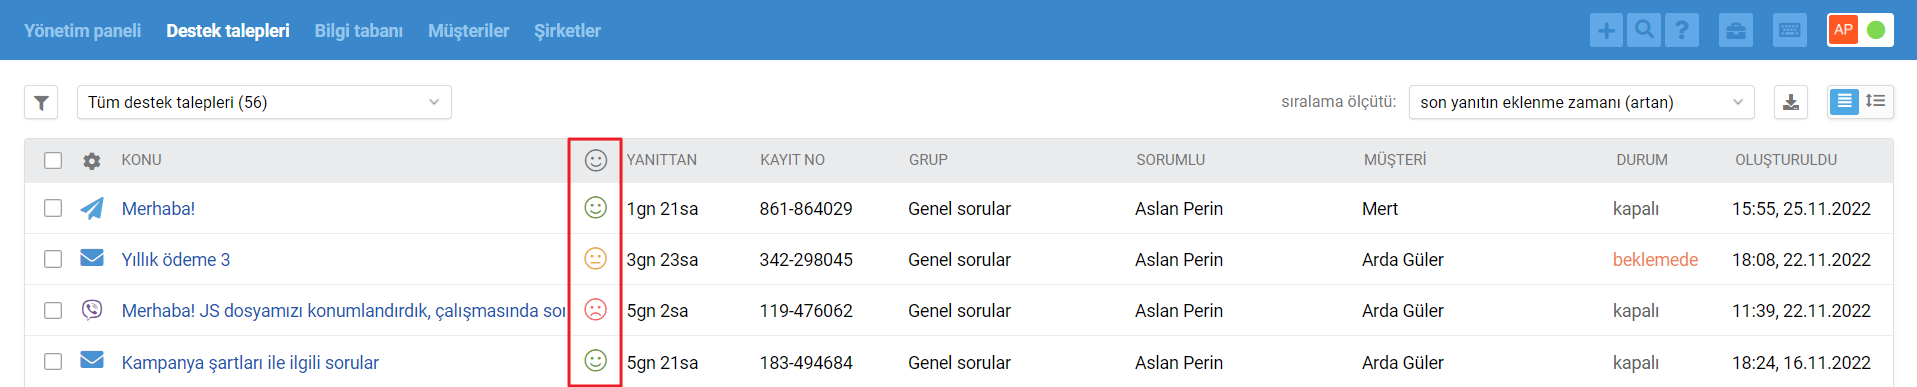Click the plus icon to add new
The height and width of the screenshot is (387, 1917).
[1606, 30]
